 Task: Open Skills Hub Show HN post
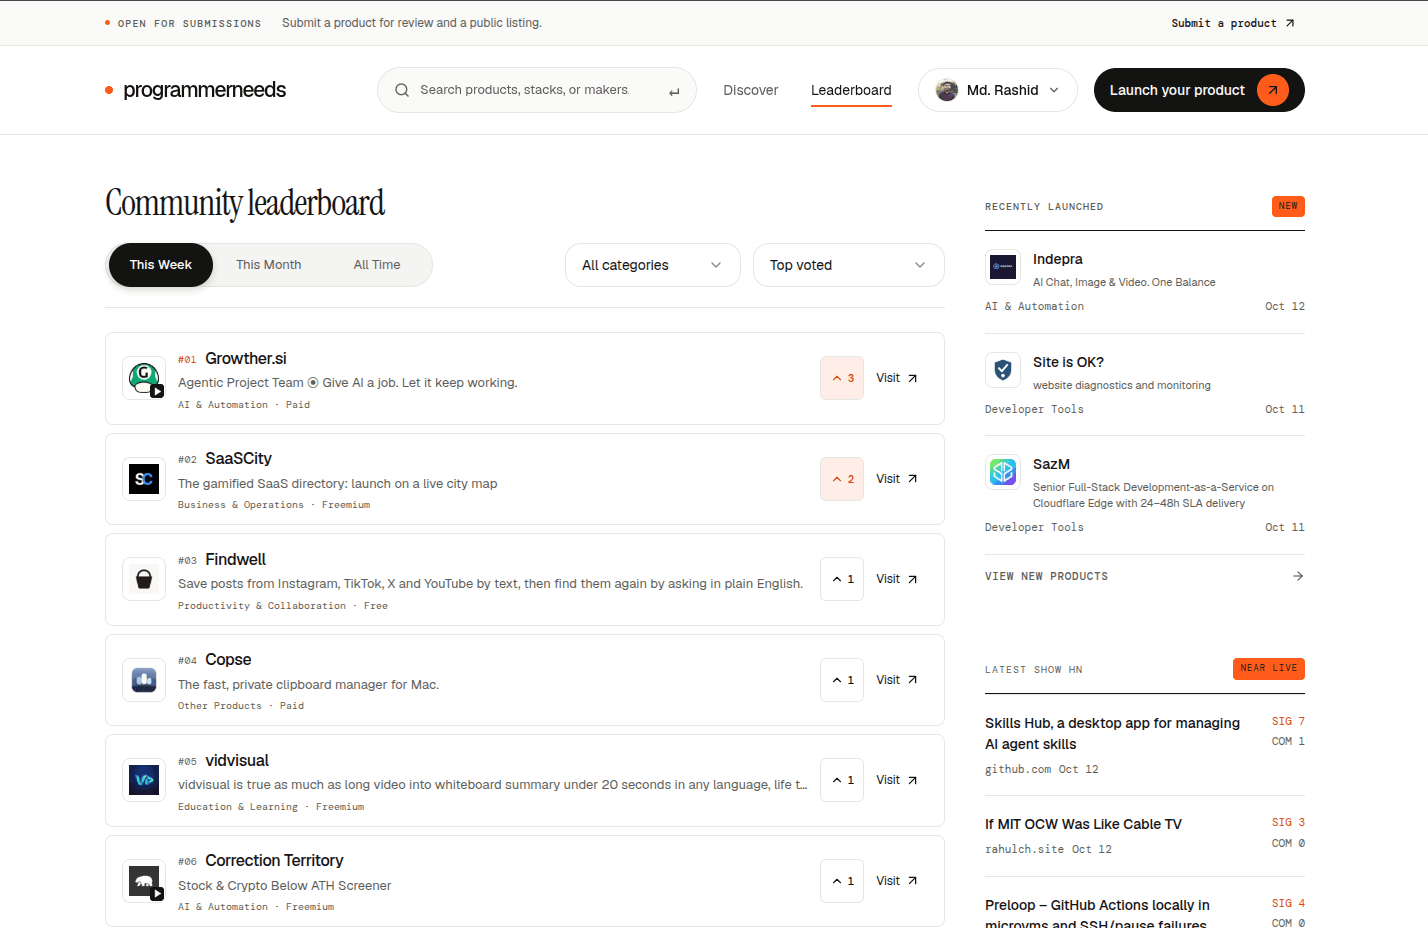[x=1112, y=733]
